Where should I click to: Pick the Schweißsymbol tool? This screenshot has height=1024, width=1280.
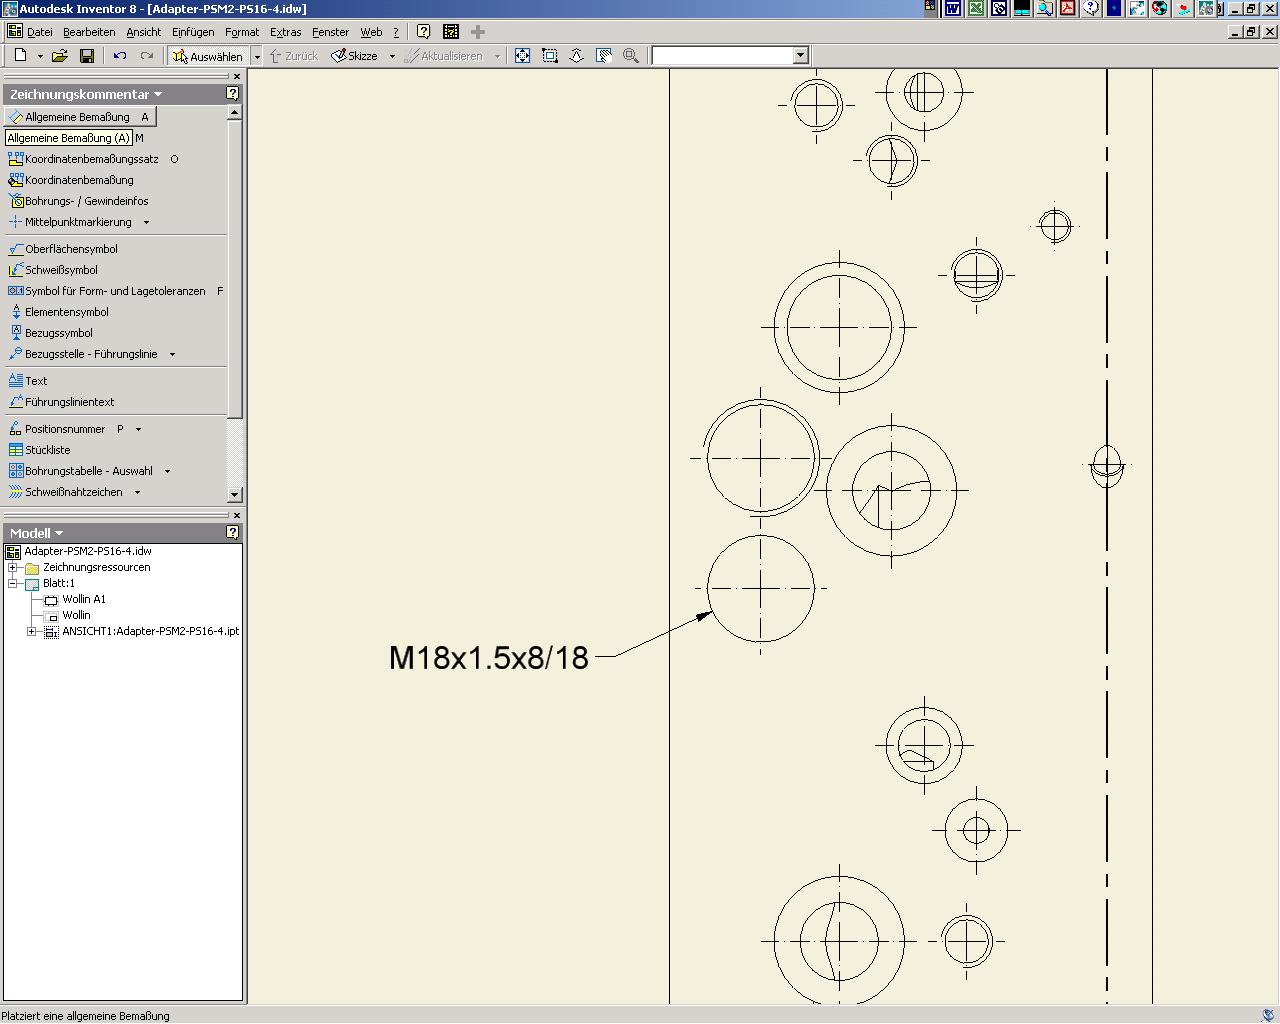[60, 270]
